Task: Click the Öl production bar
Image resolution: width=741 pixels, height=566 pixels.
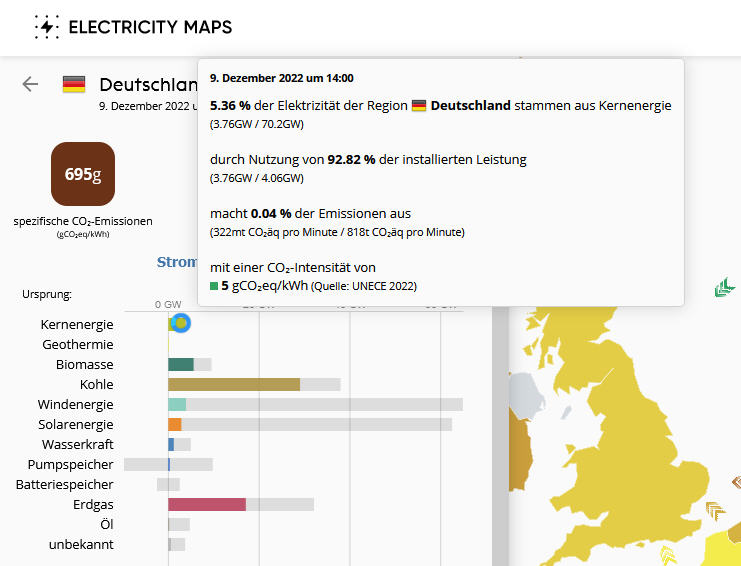Action: (179, 524)
